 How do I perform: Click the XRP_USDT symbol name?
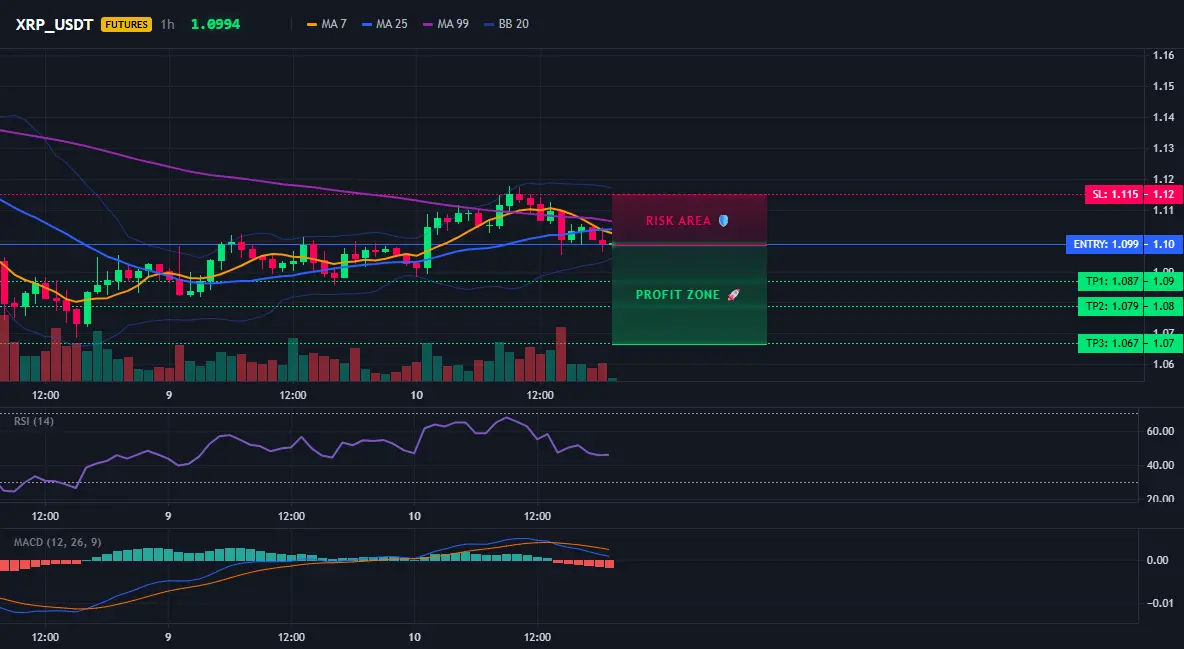coord(54,24)
